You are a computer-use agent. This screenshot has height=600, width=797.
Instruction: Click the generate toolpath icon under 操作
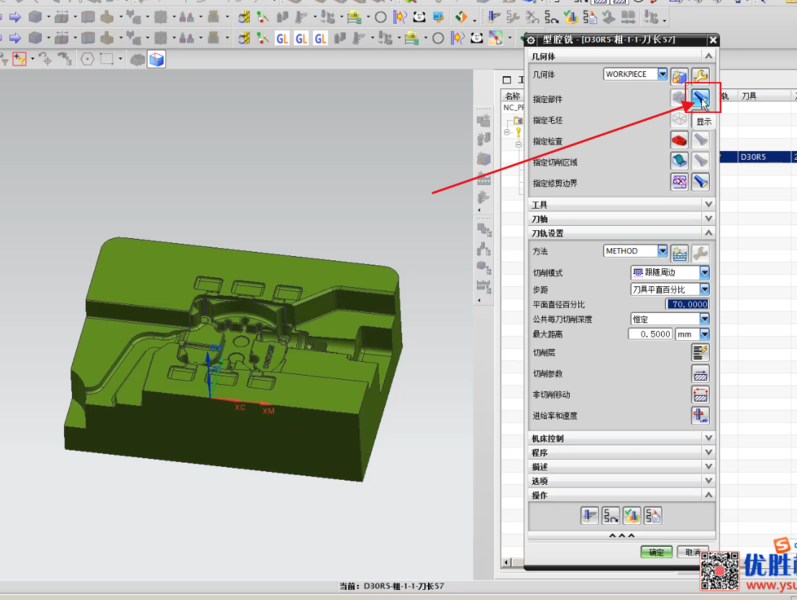(590, 516)
